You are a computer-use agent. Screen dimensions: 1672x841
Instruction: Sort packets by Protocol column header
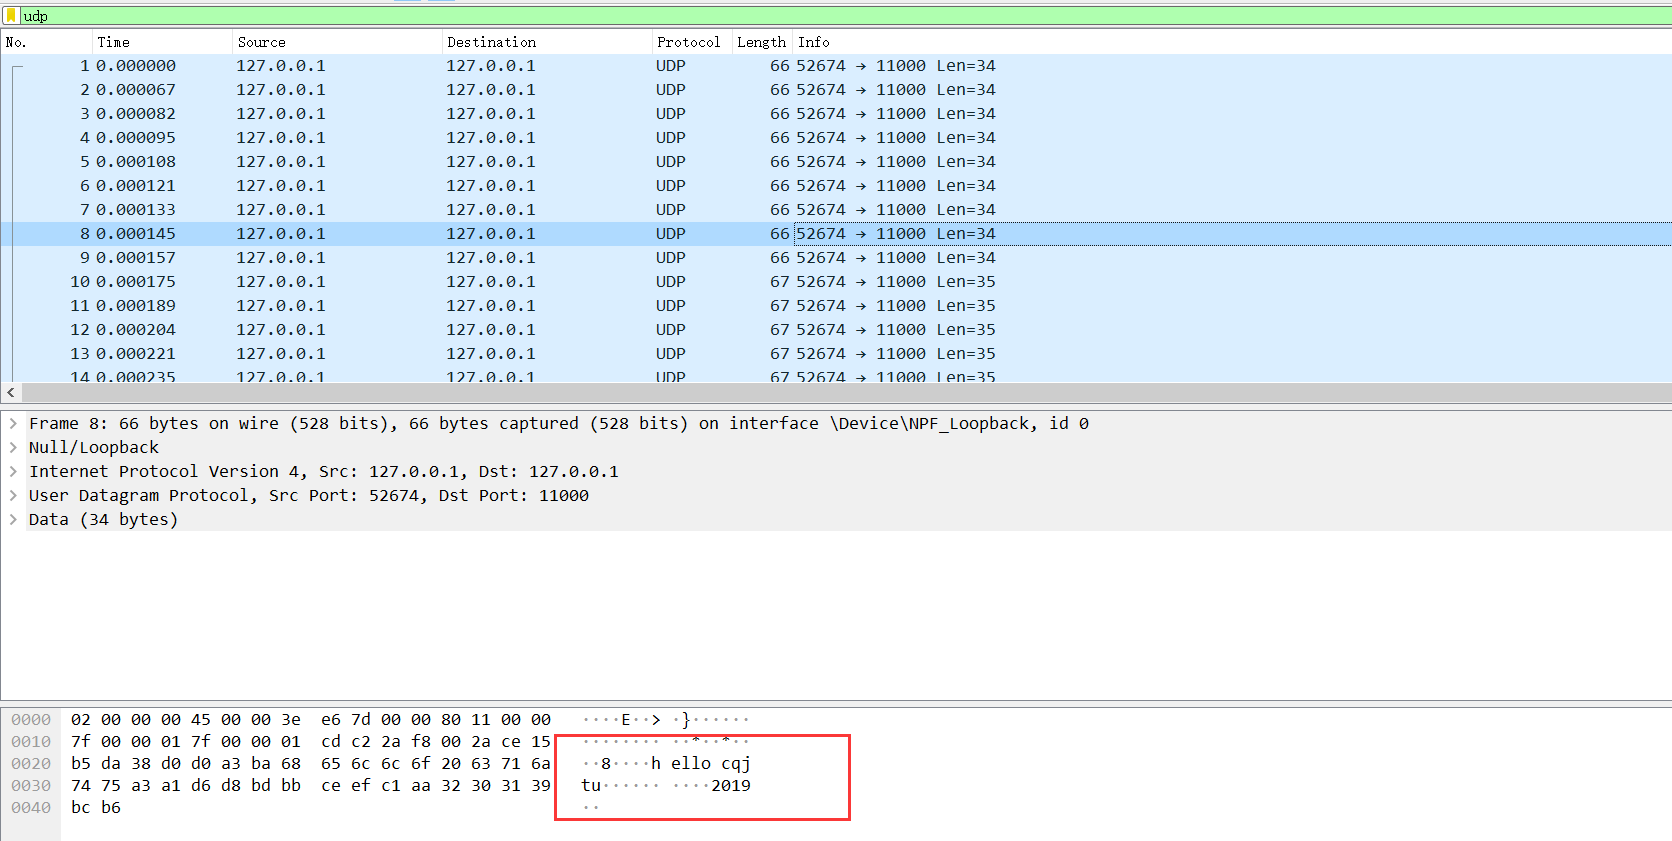[x=692, y=42]
